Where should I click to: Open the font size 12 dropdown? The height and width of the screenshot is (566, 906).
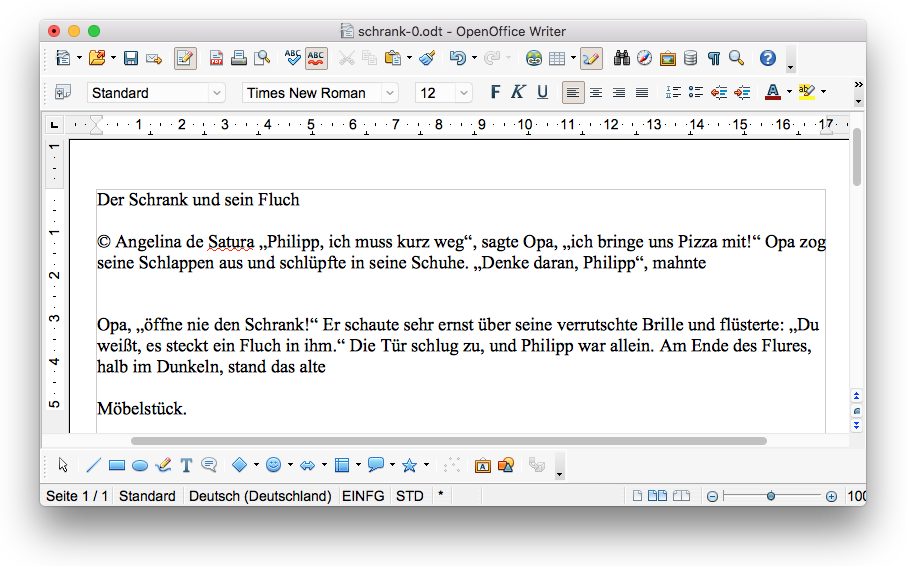pyautogui.click(x=463, y=93)
